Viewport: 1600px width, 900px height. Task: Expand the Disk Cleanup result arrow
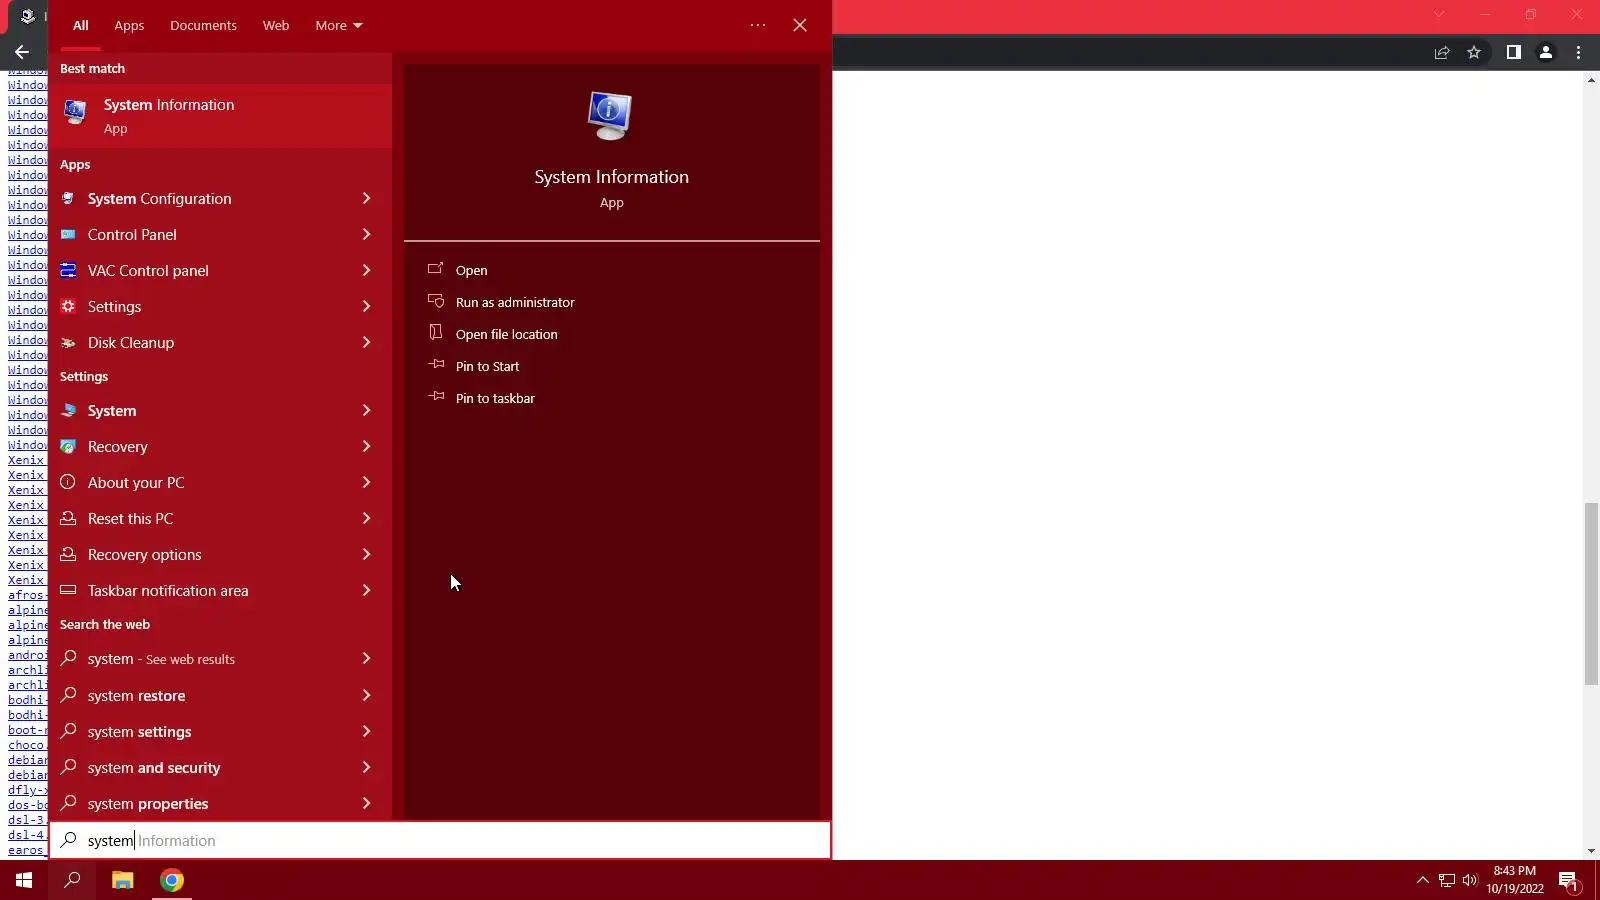point(366,342)
